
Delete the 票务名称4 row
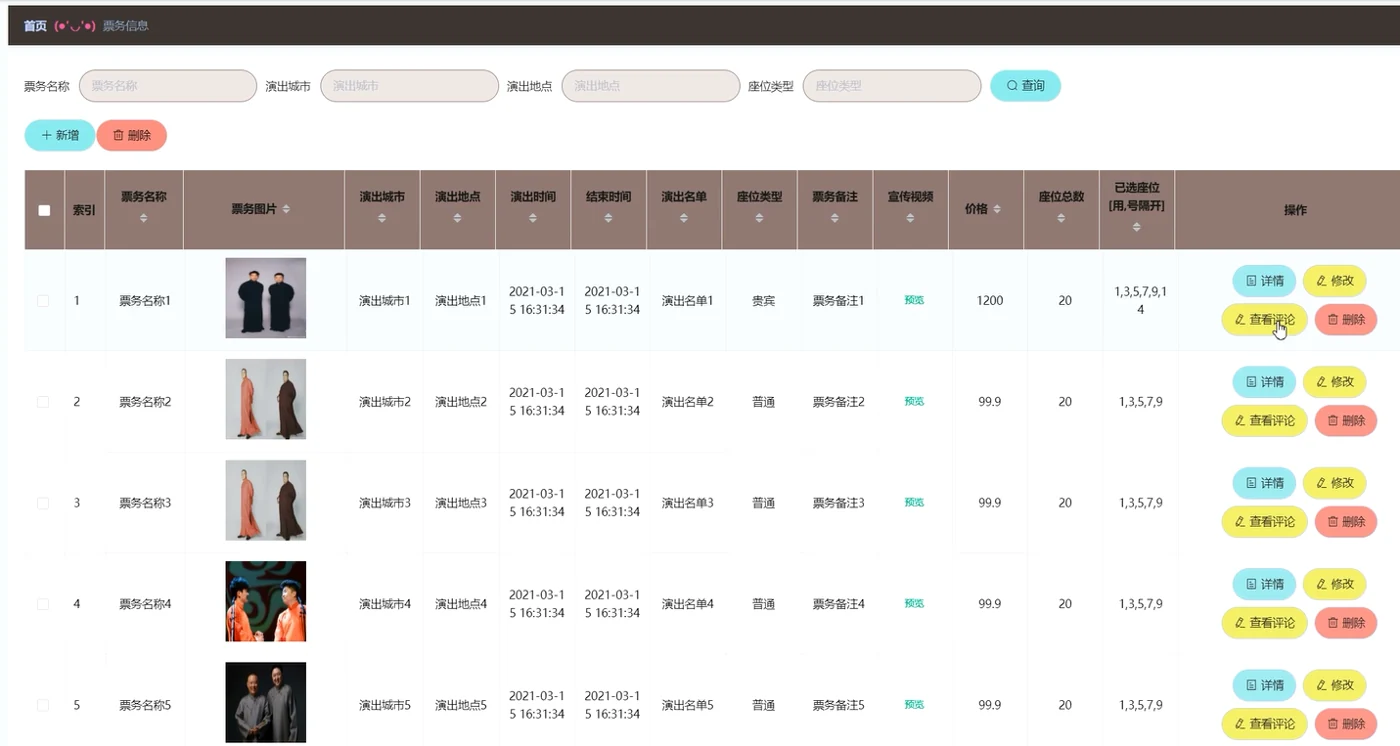(1345, 623)
